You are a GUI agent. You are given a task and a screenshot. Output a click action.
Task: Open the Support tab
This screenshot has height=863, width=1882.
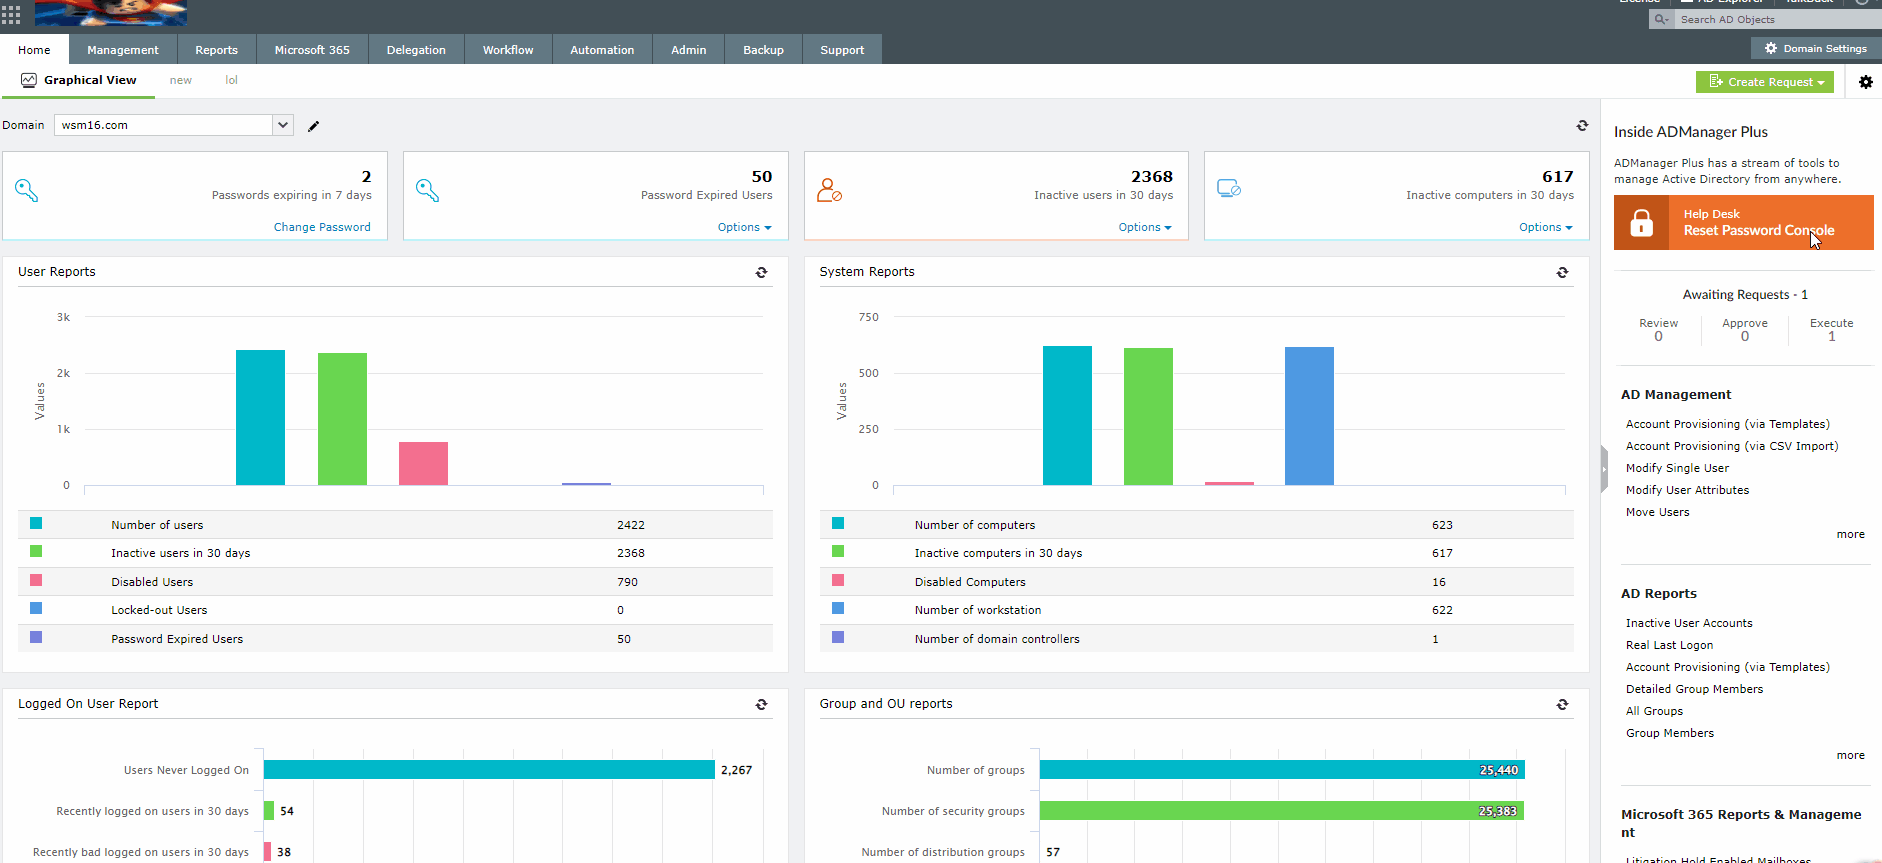(x=842, y=50)
